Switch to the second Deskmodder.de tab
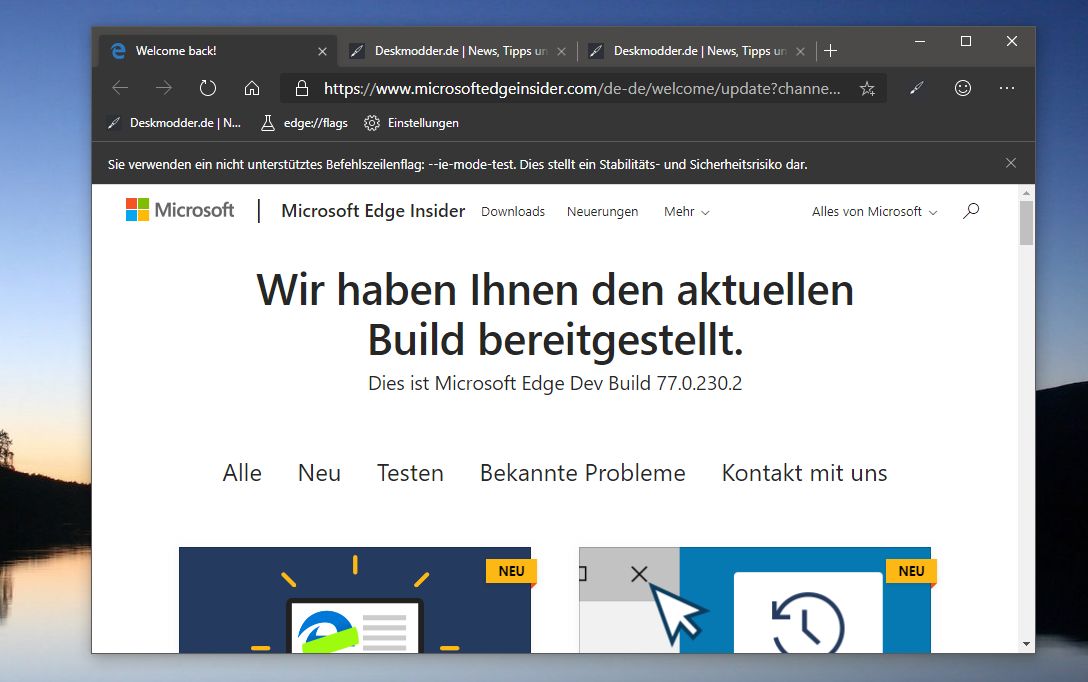This screenshot has height=682, width=1088. 458,51
